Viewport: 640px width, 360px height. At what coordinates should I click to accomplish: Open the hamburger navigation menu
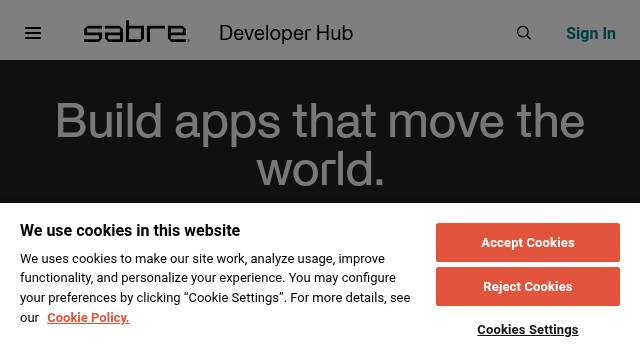pyautogui.click(x=33, y=33)
